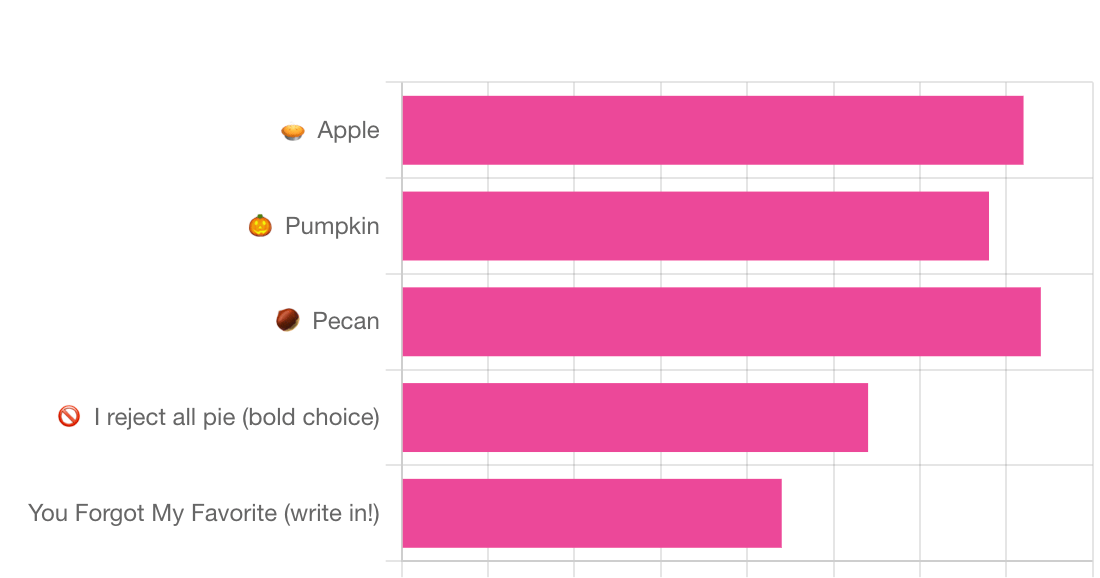
Task: Click the "I reject all pie" label
Action: [x=236, y=417]
